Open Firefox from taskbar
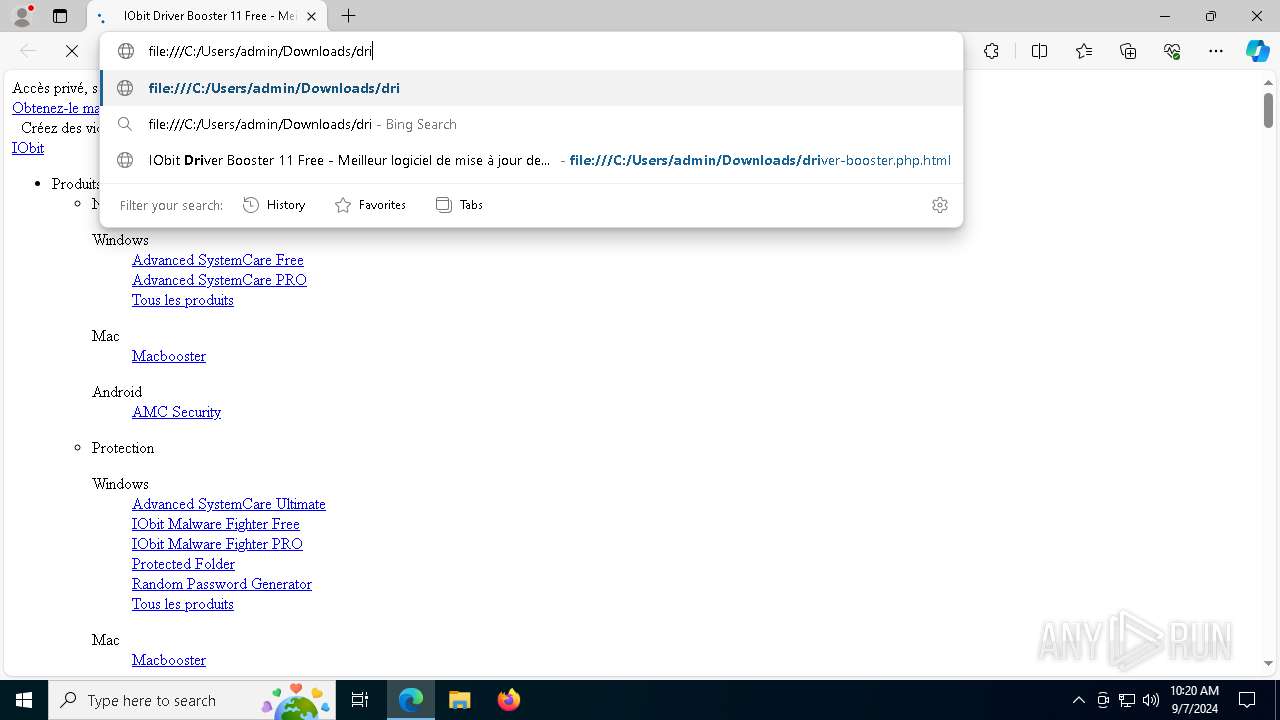 pos(508,700)
